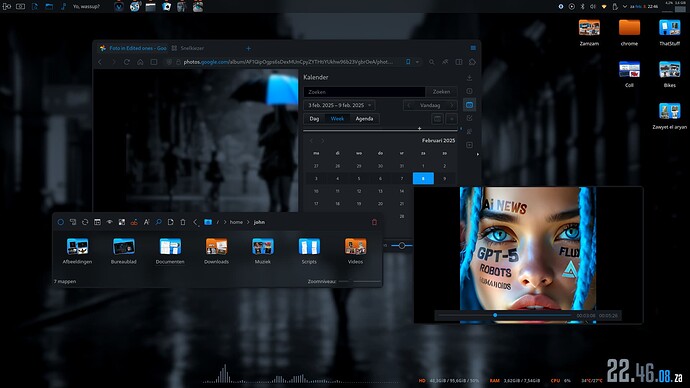The width and height of the screenshot is (690, 388).
Task: Open the Coll desktop folder
Action: point(629,73)
